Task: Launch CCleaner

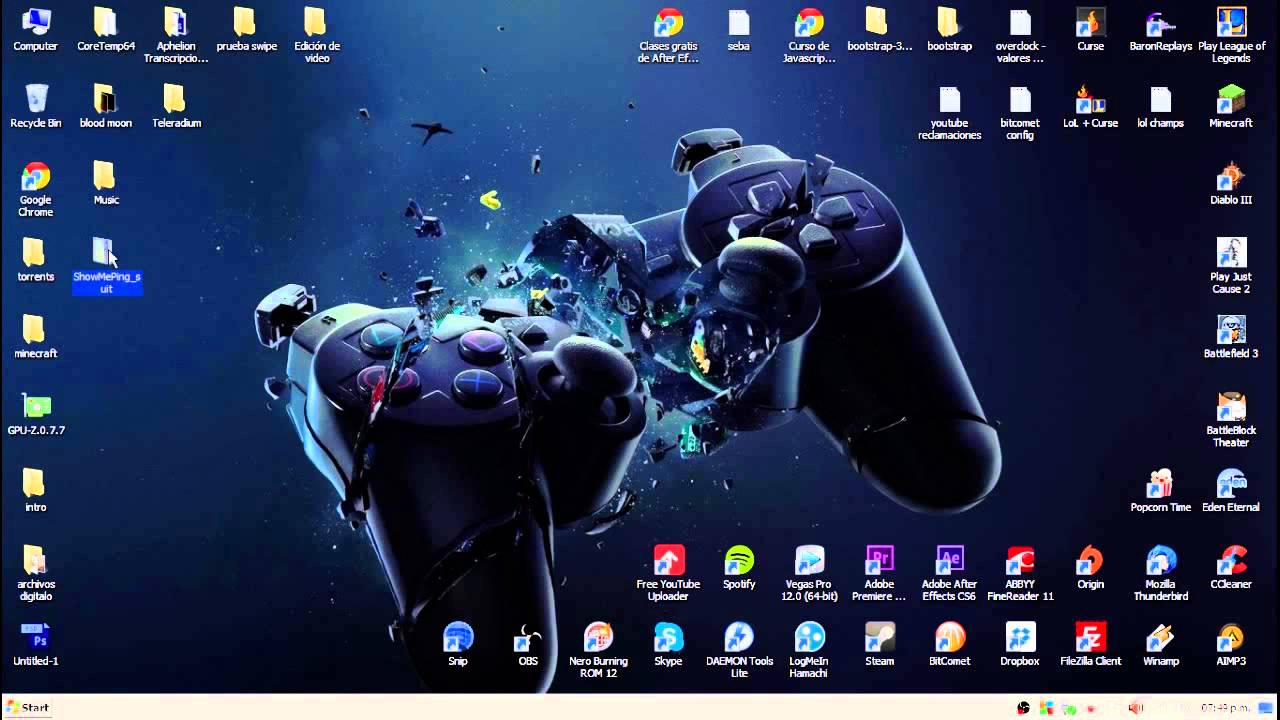Action: 1231,569
